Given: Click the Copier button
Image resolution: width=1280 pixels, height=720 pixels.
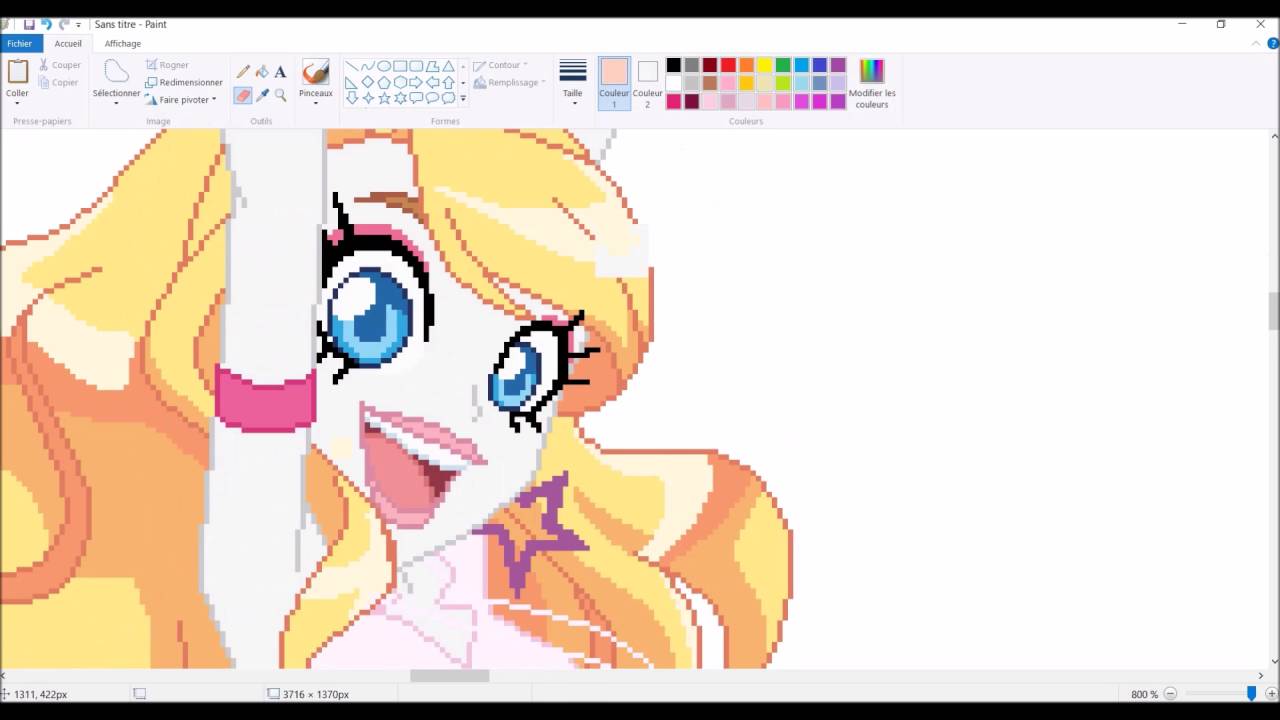Looking at the screenshot, I should (58, 82).
